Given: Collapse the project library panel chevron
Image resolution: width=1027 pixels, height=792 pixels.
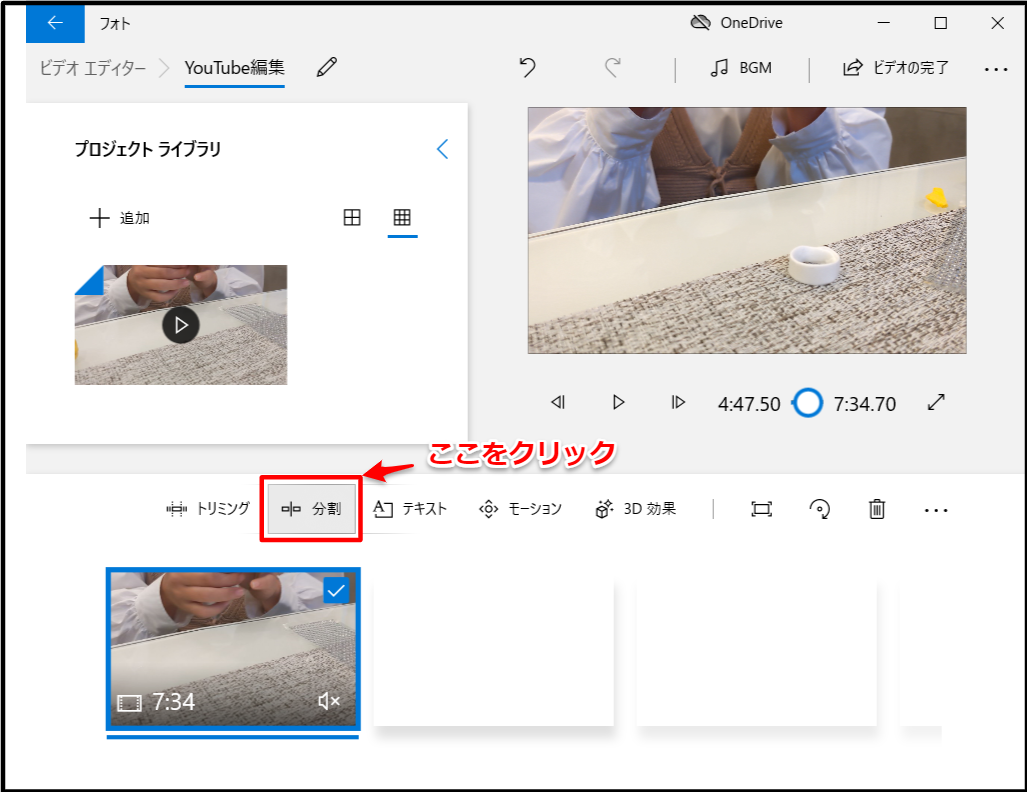Looking at the screenshot, I should click(x=443, y=149).
